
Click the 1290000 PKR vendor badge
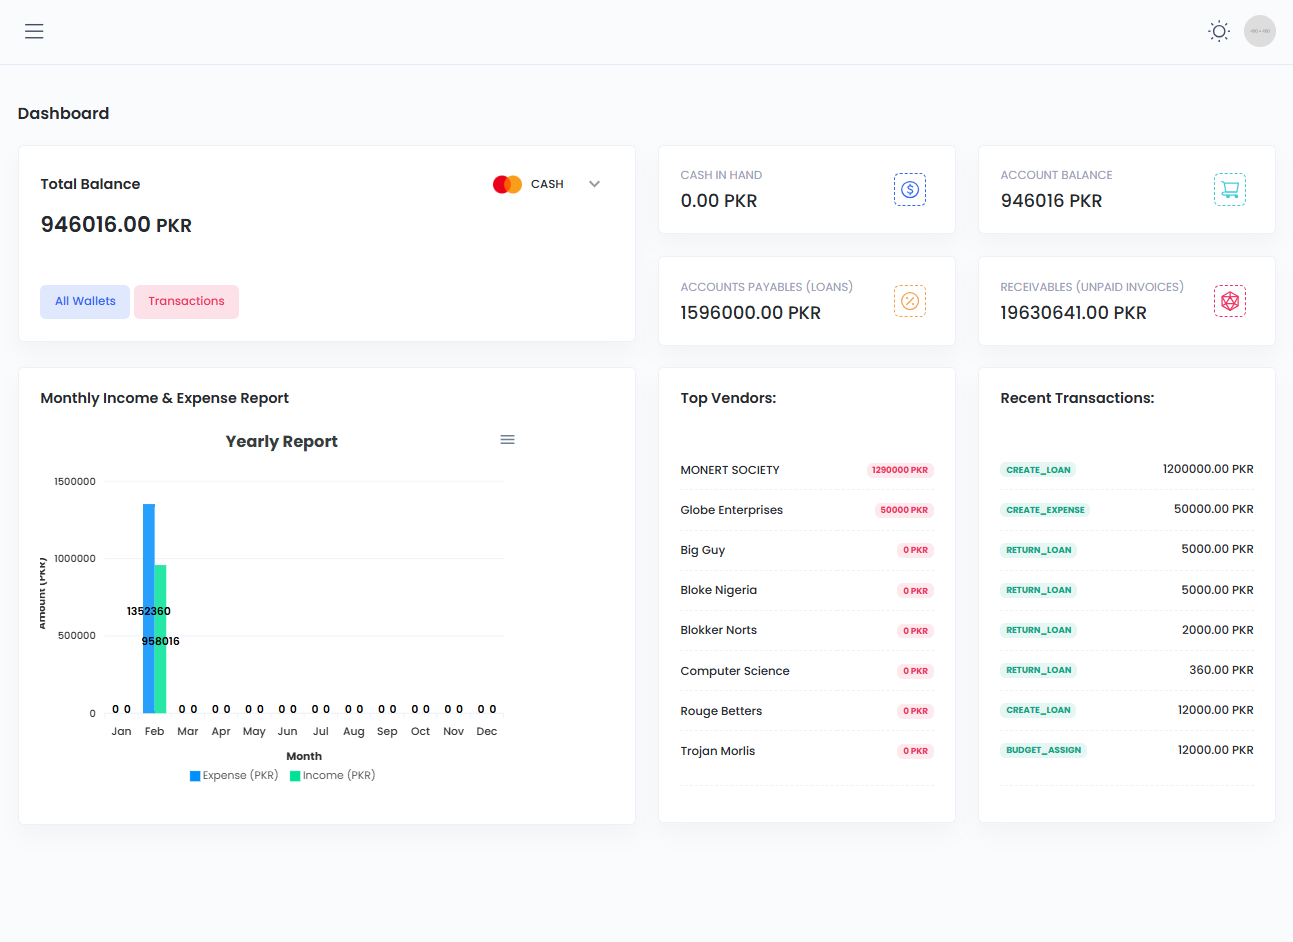click(x=900, y=470)
